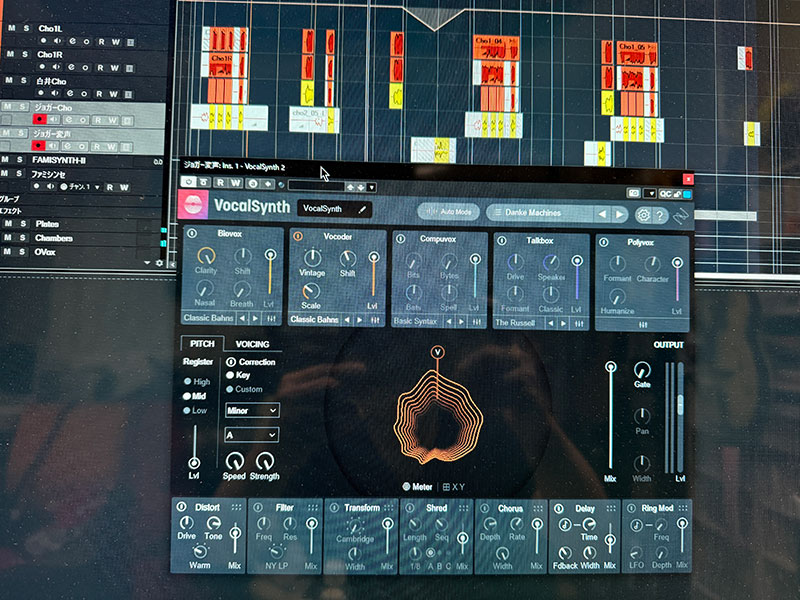Switch to the XY pad view
Viewport: 800px width, 600px height.
454,487
